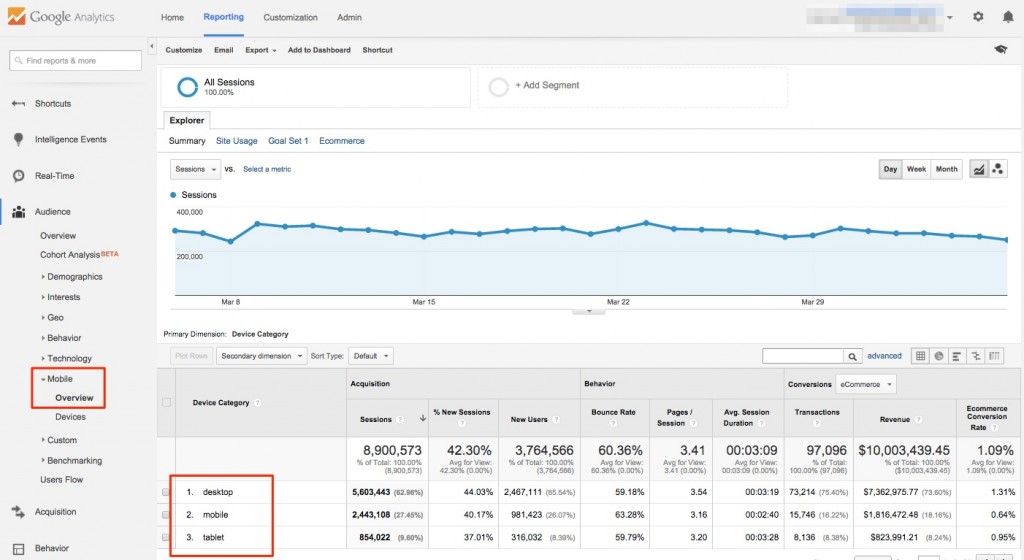Screen dimensions: 1024x560
Task: Switch chart to motion chart view
Action: coord(998,169)
